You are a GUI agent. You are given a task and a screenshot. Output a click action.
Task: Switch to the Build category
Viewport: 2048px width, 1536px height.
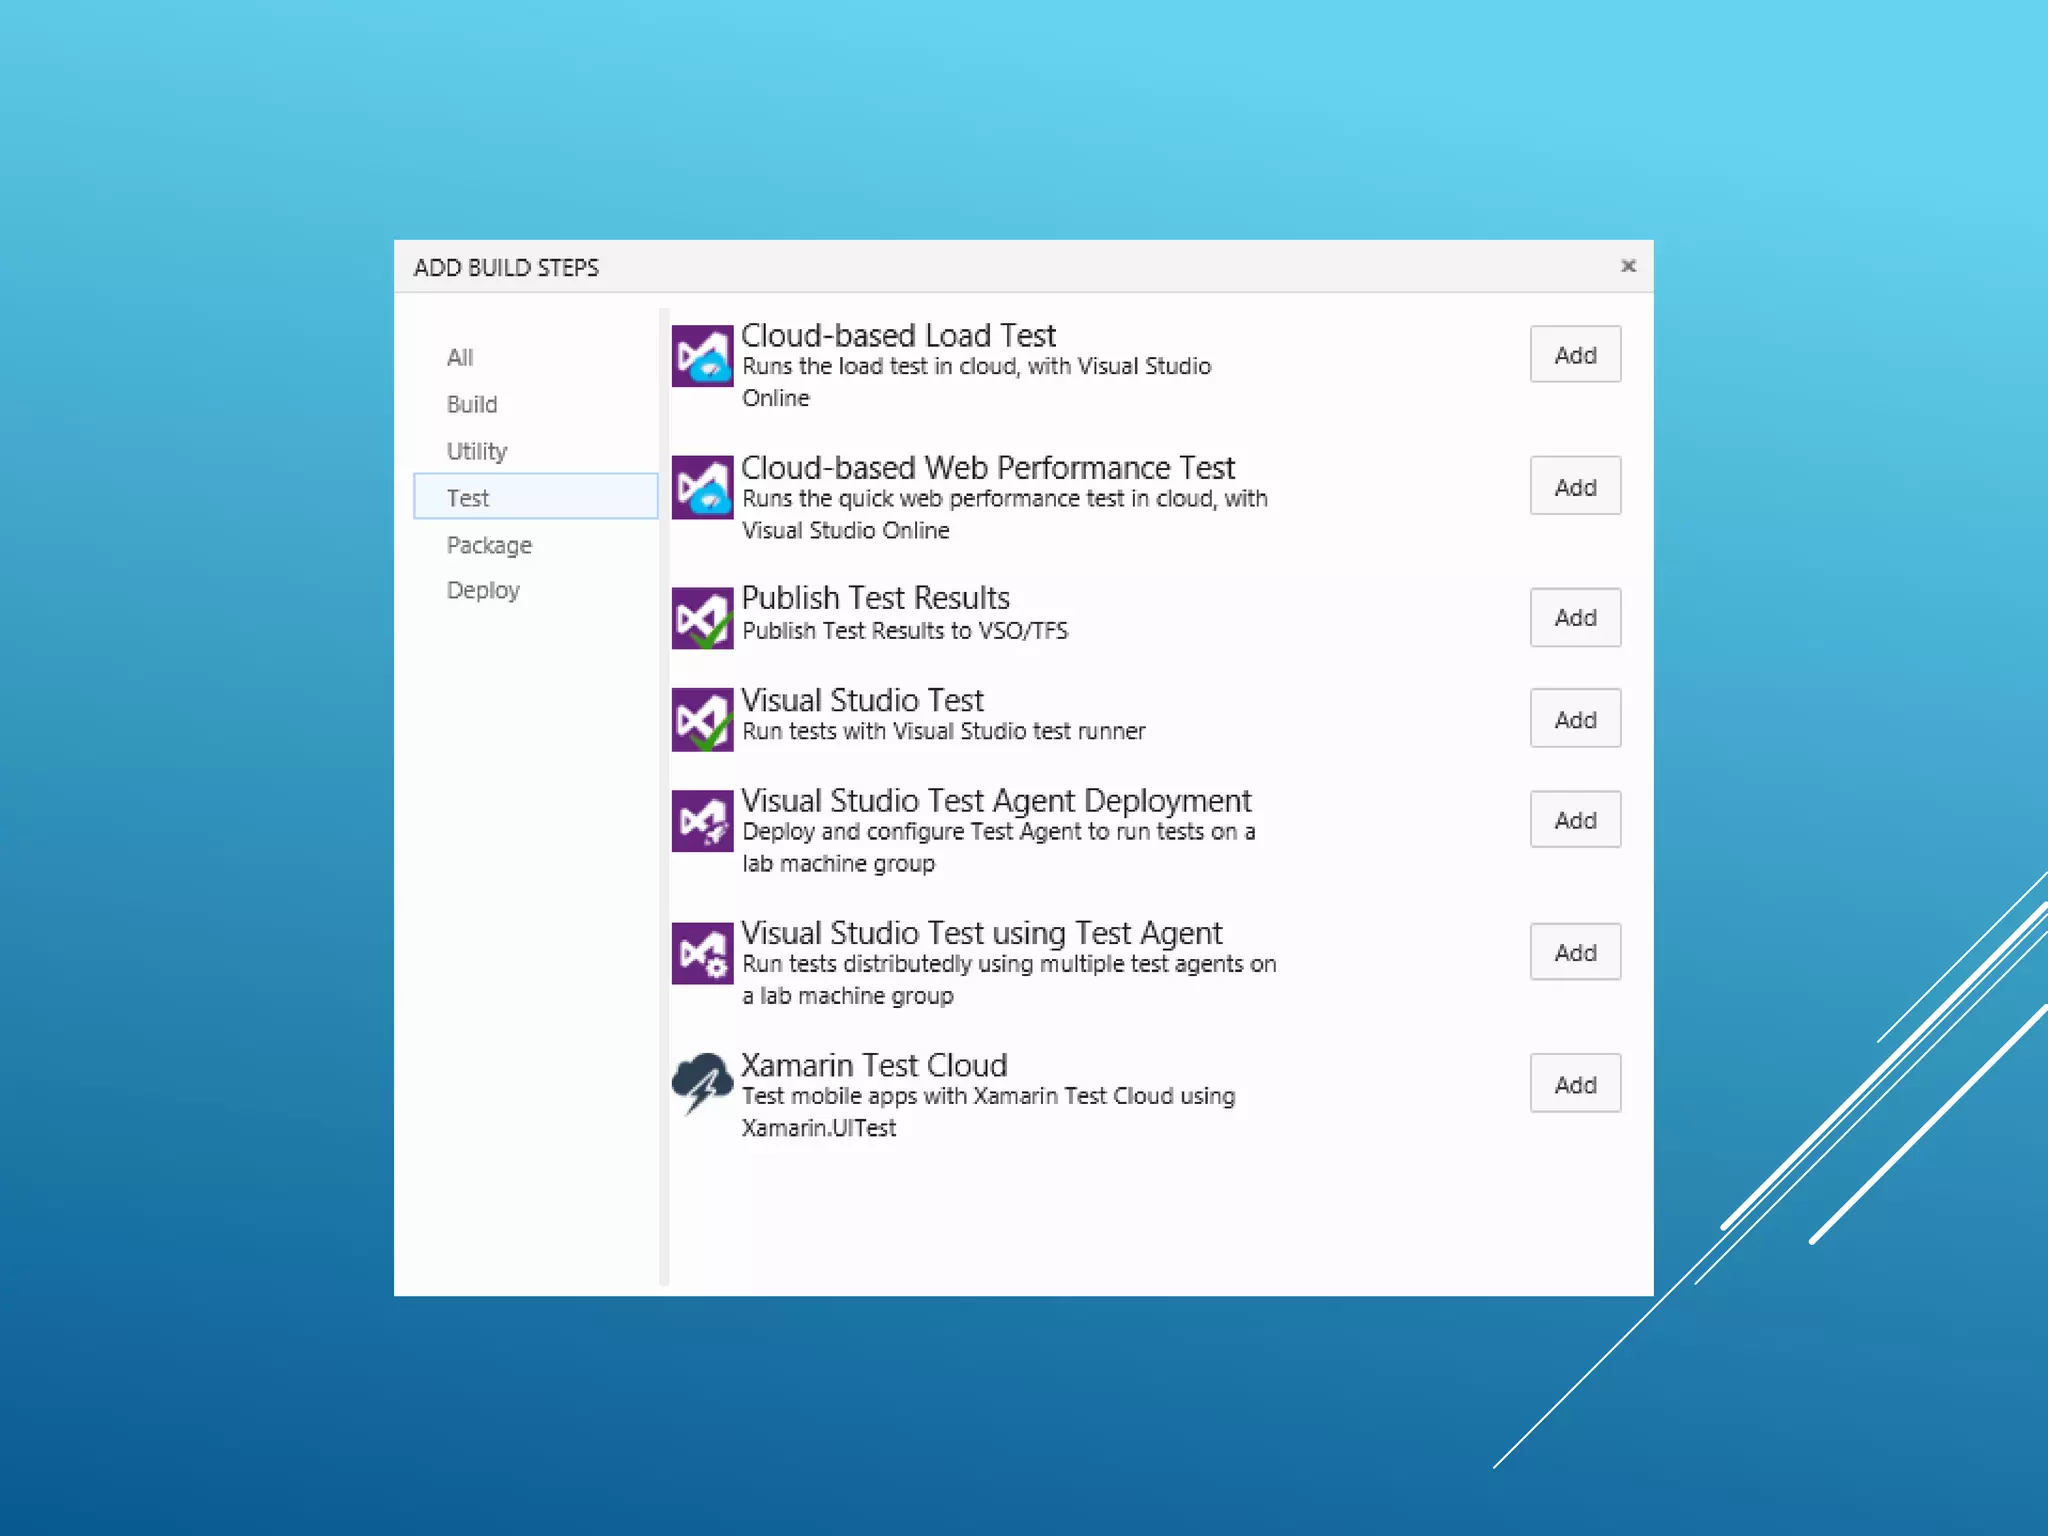pos(472,404)
